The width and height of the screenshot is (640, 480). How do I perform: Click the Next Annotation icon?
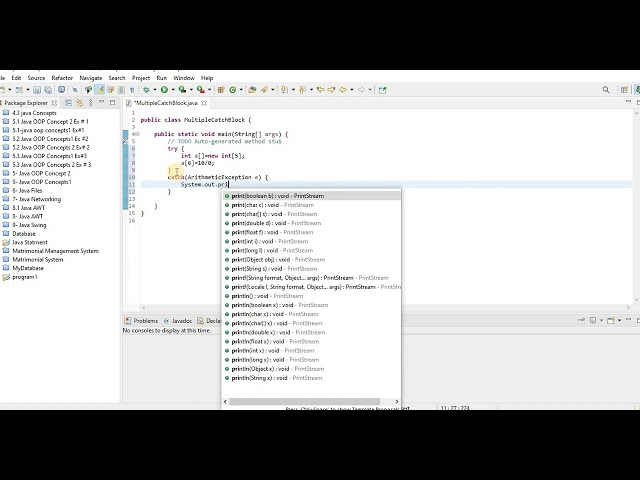click(x=284, y=90)
